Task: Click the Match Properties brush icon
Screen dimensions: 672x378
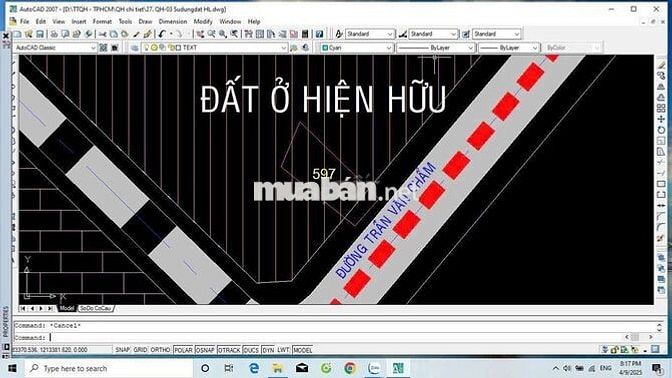Action: [x=136, y=34]
